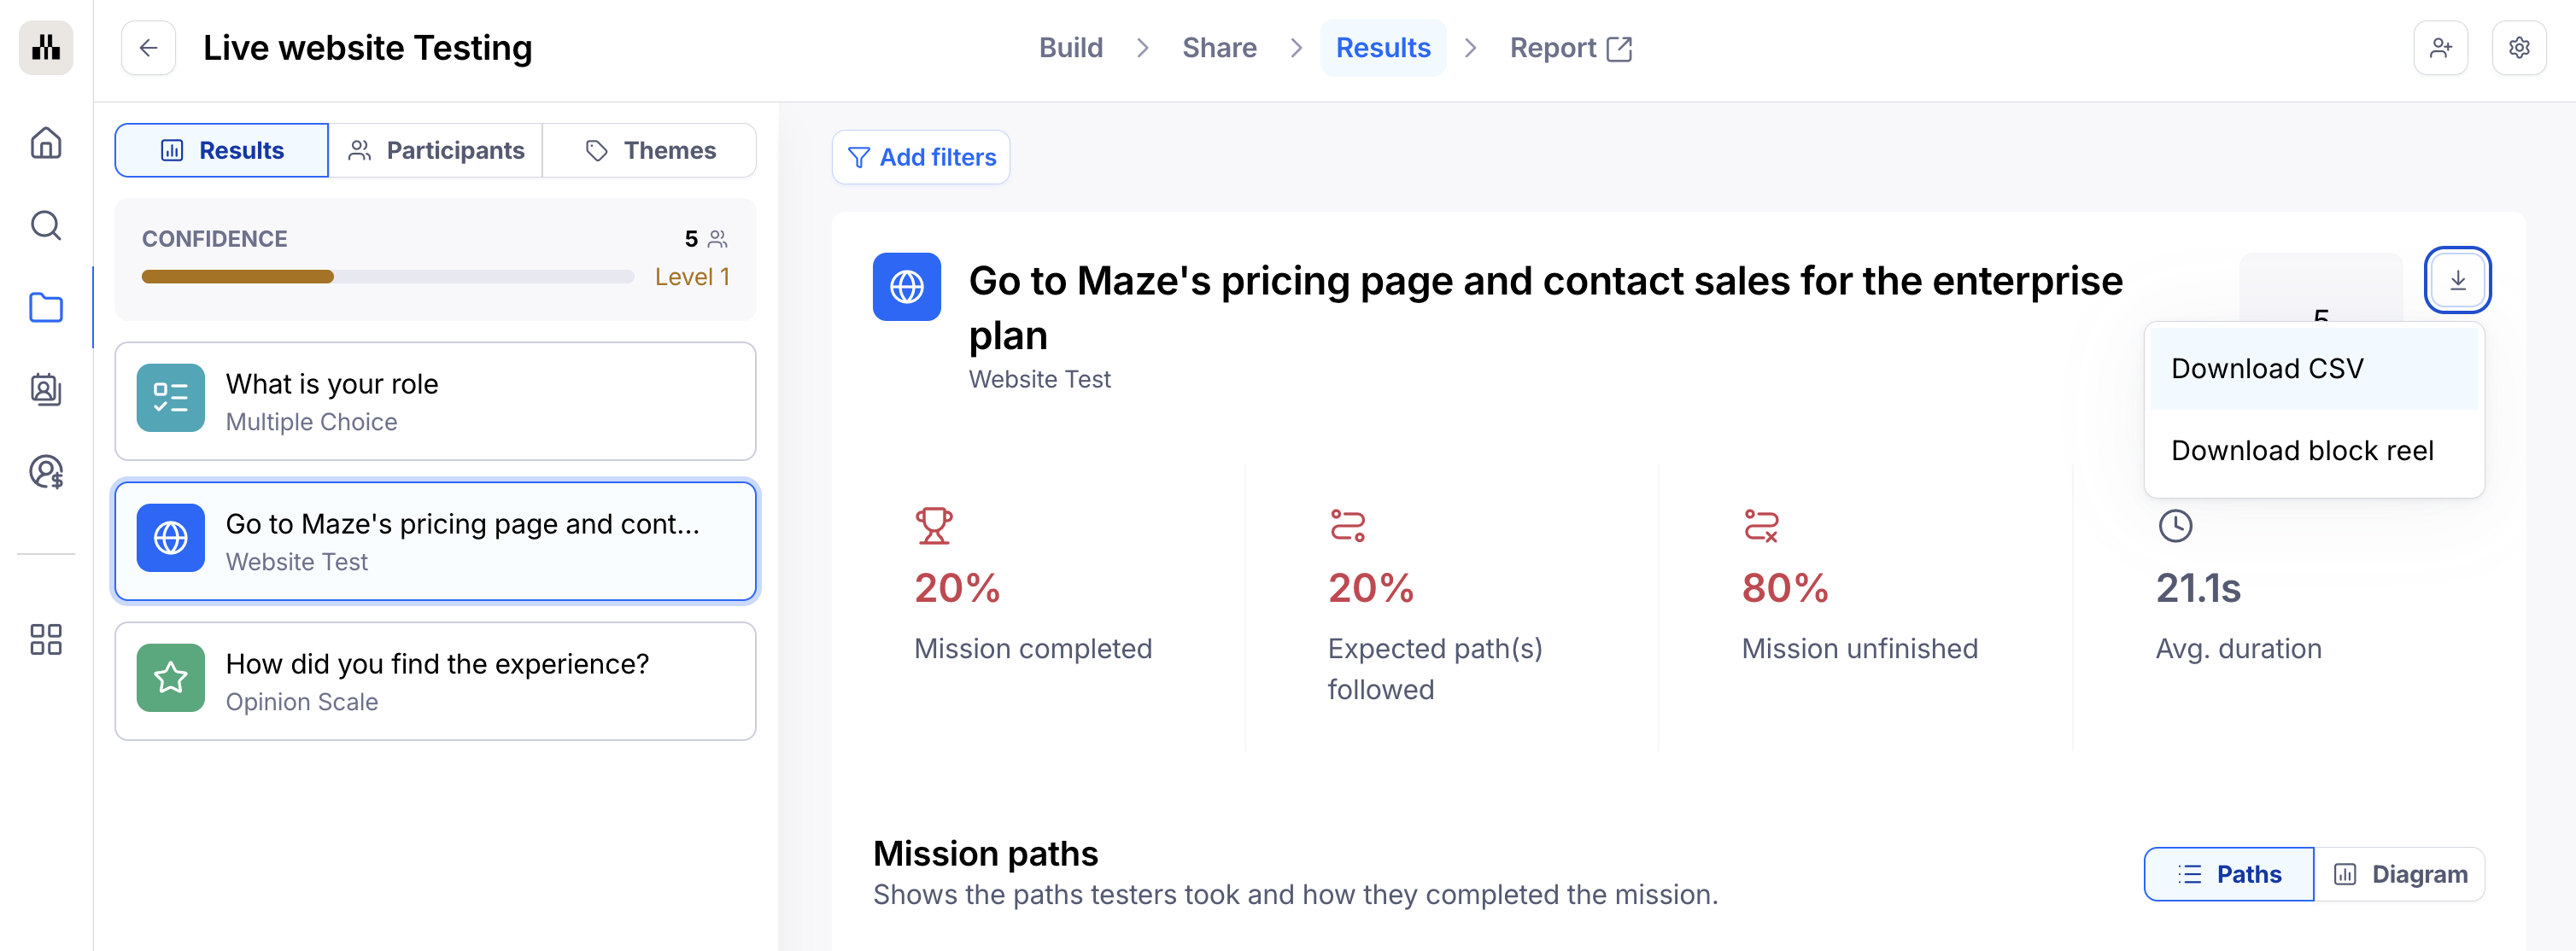Switch to Diagram view toggle

click(x=2400, y=874)
